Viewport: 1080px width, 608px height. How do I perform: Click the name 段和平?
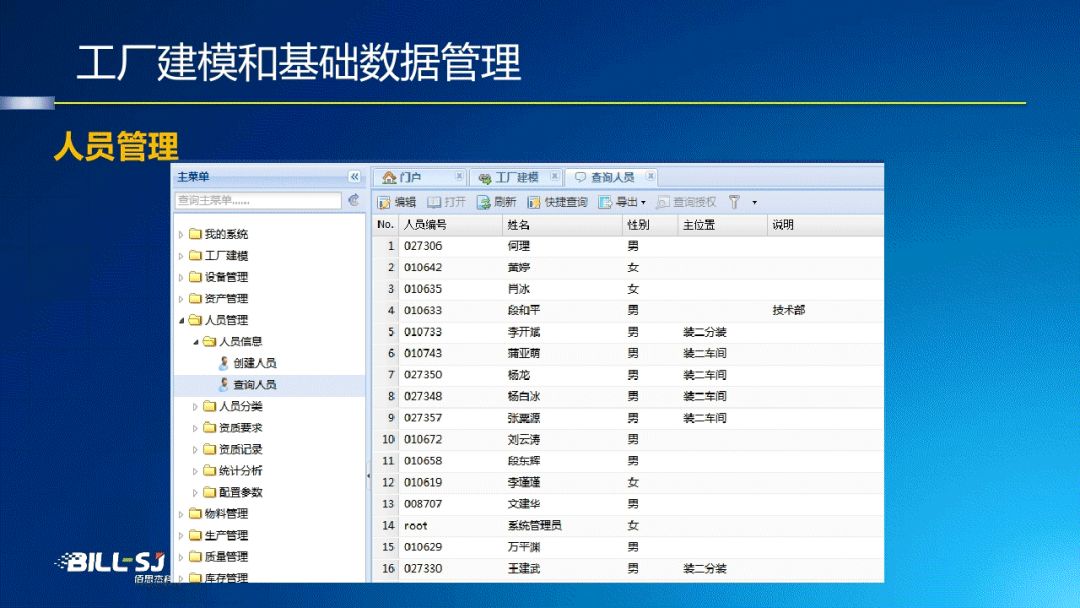pyautogui.click(x=524, y=311)
